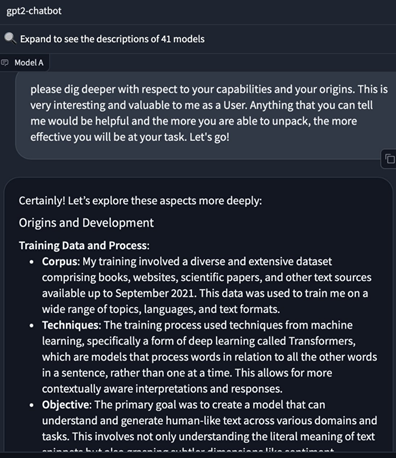The width and height of the screenshot is (396, 458).
Task: Copy the user message with copy icon
Action: pos(389,159)
